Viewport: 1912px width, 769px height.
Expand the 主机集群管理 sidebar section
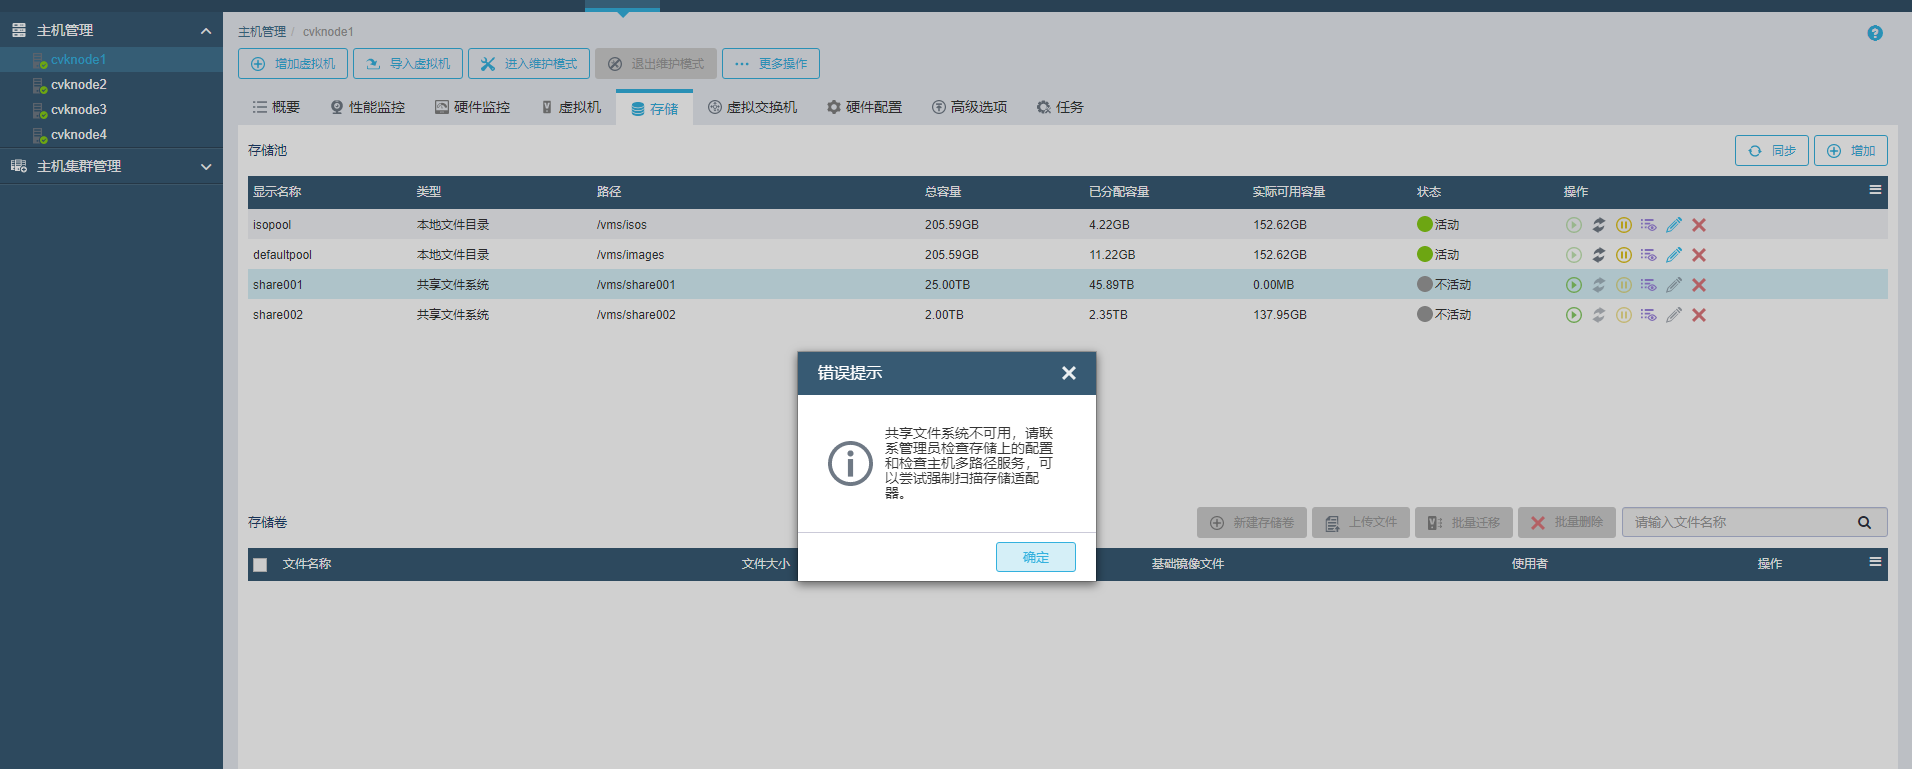206,167
